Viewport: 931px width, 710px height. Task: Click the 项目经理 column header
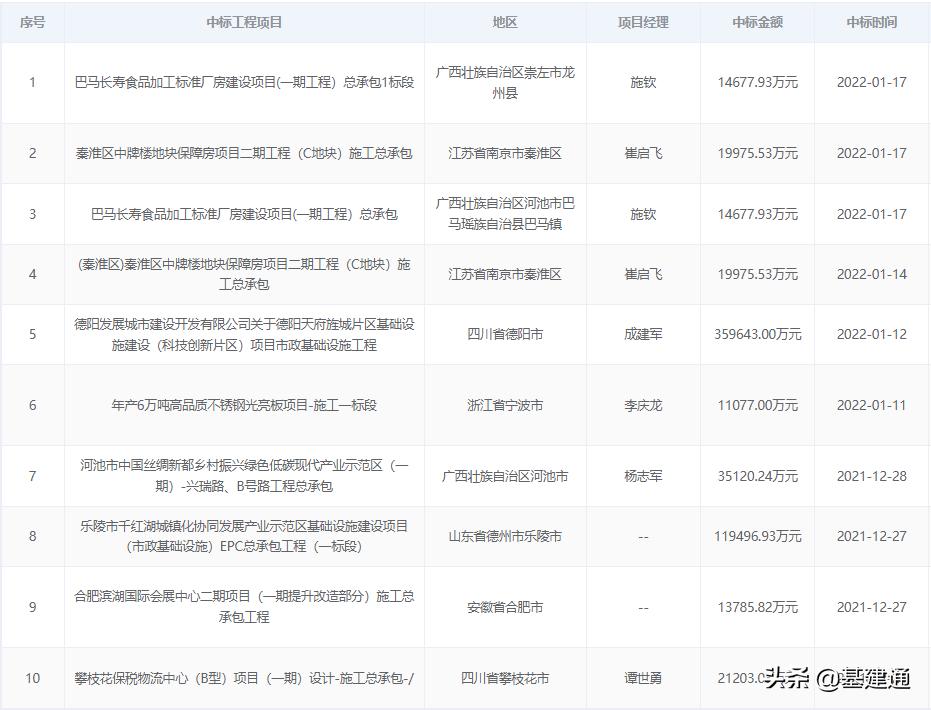(x=643, y=21)
